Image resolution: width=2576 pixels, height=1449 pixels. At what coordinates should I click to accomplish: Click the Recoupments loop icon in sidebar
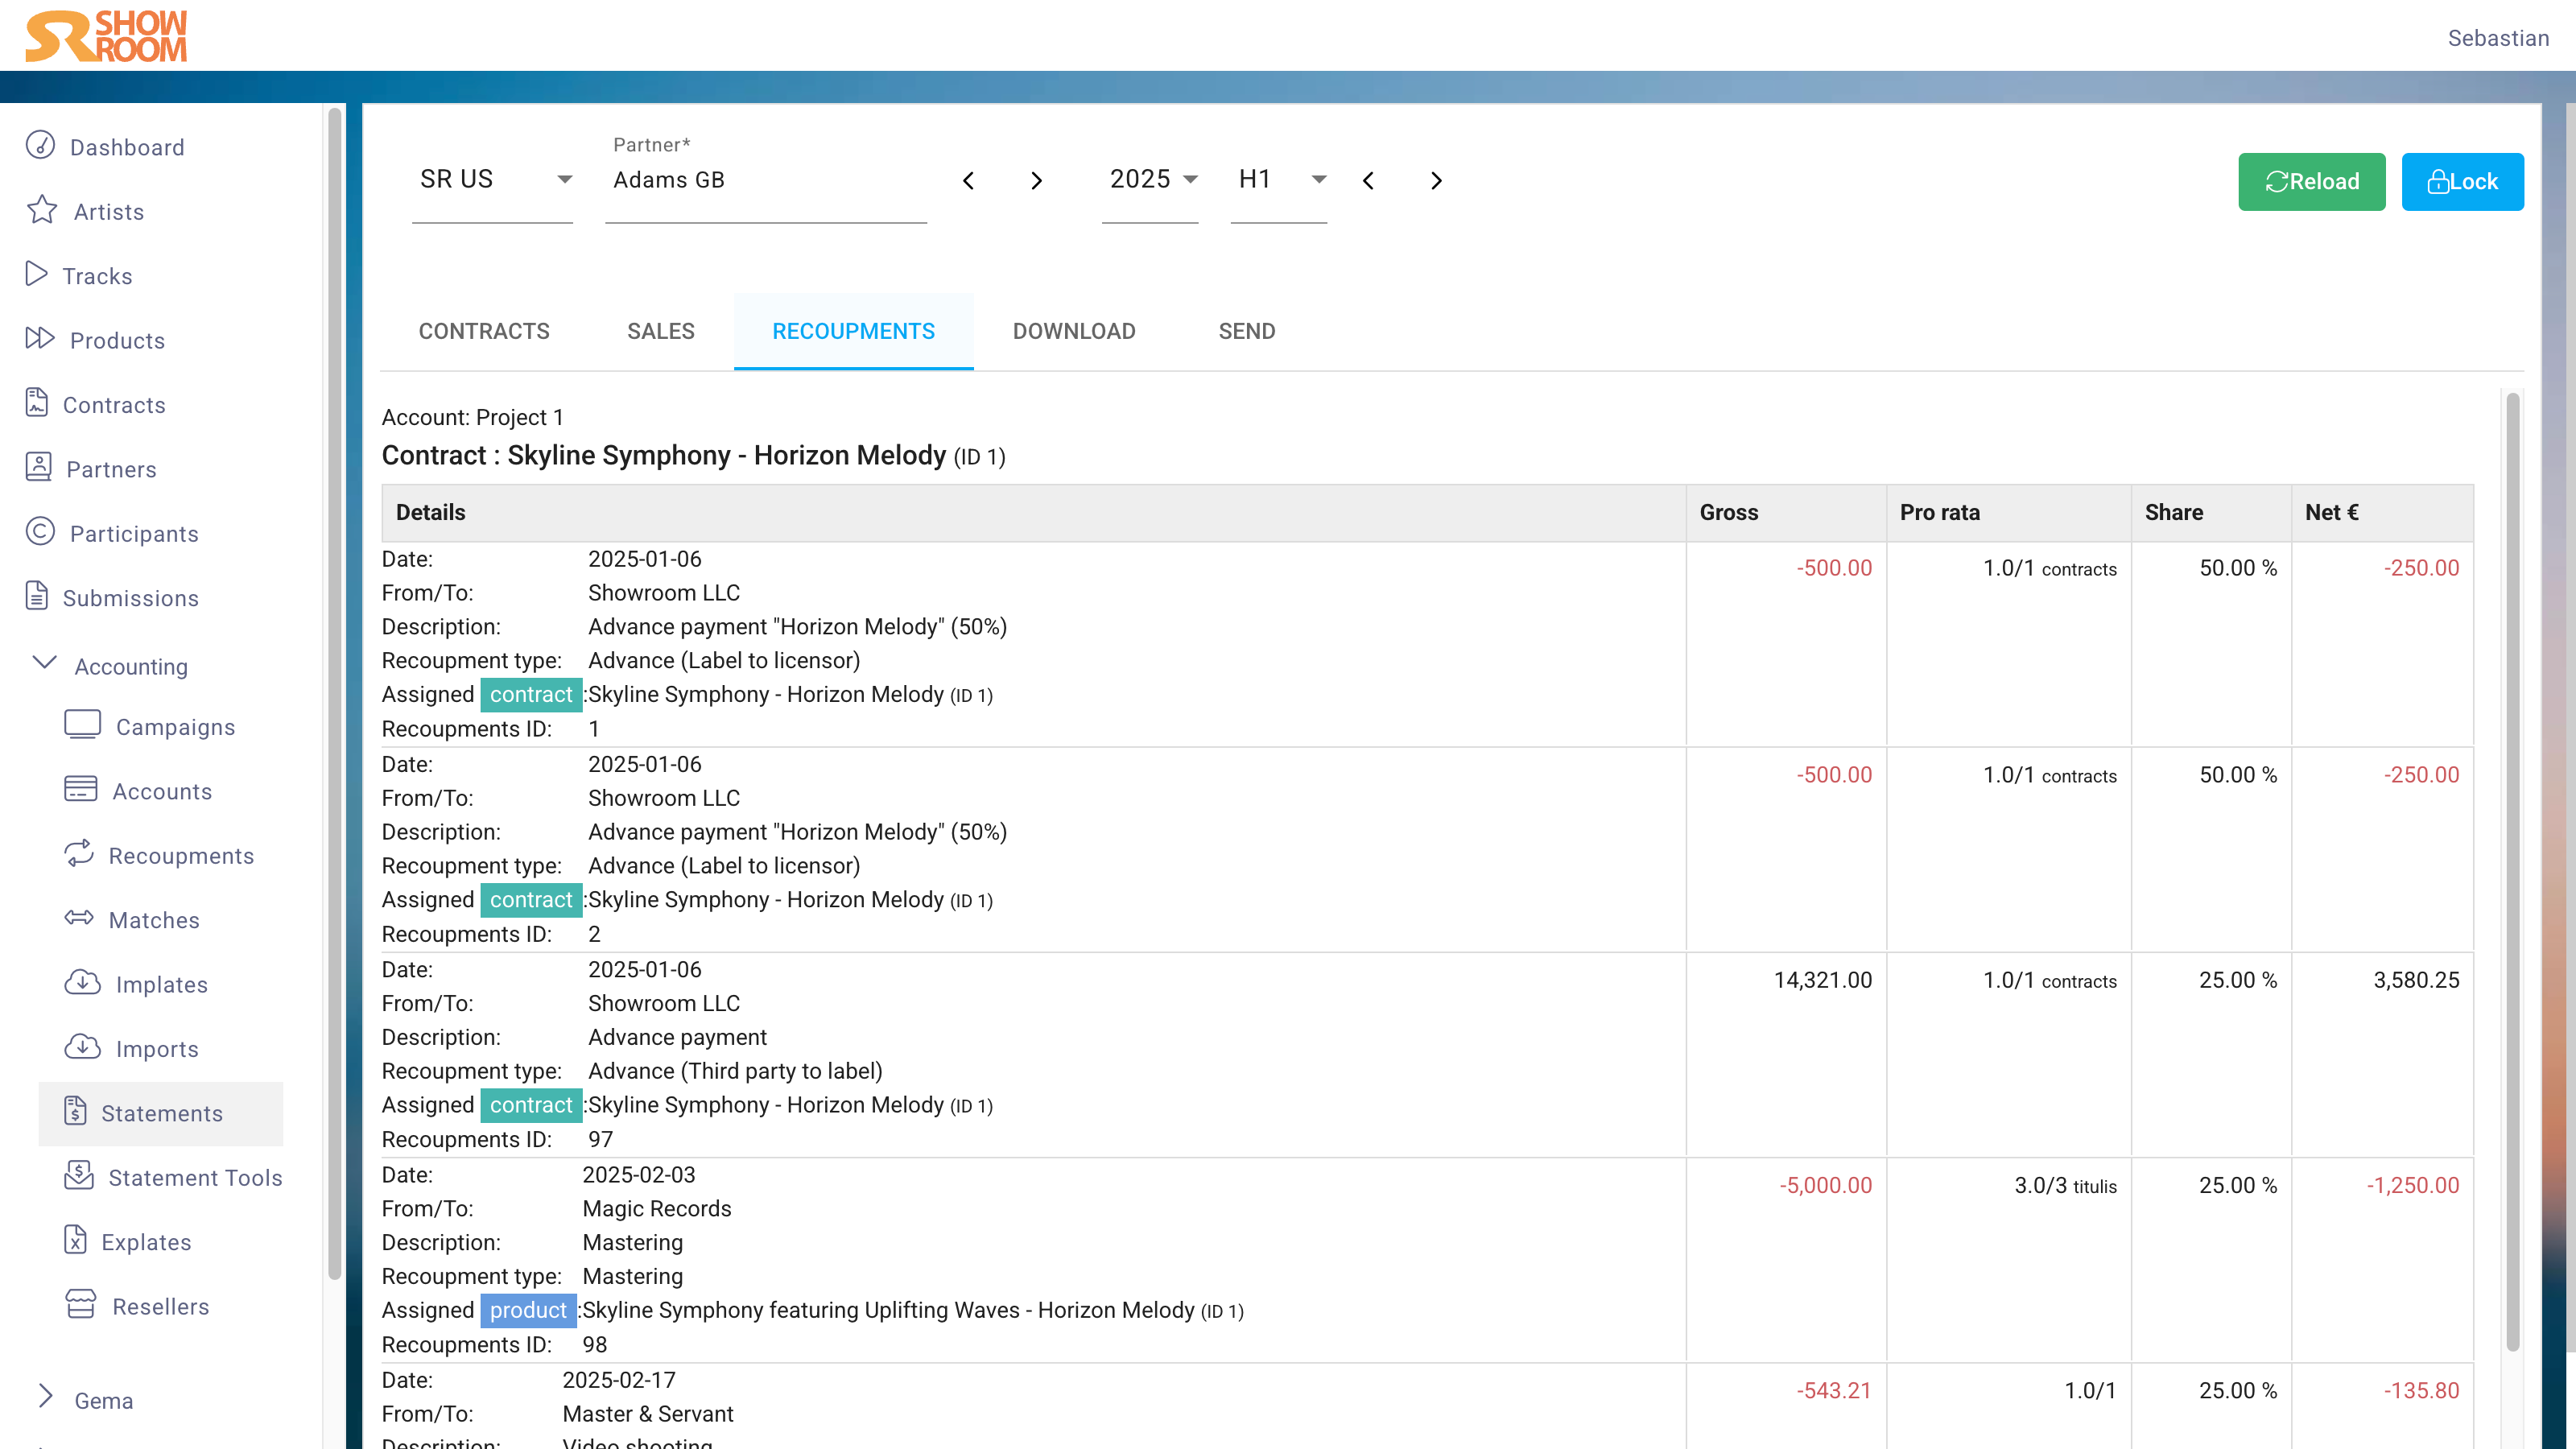pyautogui.click(x=79, y=854)
